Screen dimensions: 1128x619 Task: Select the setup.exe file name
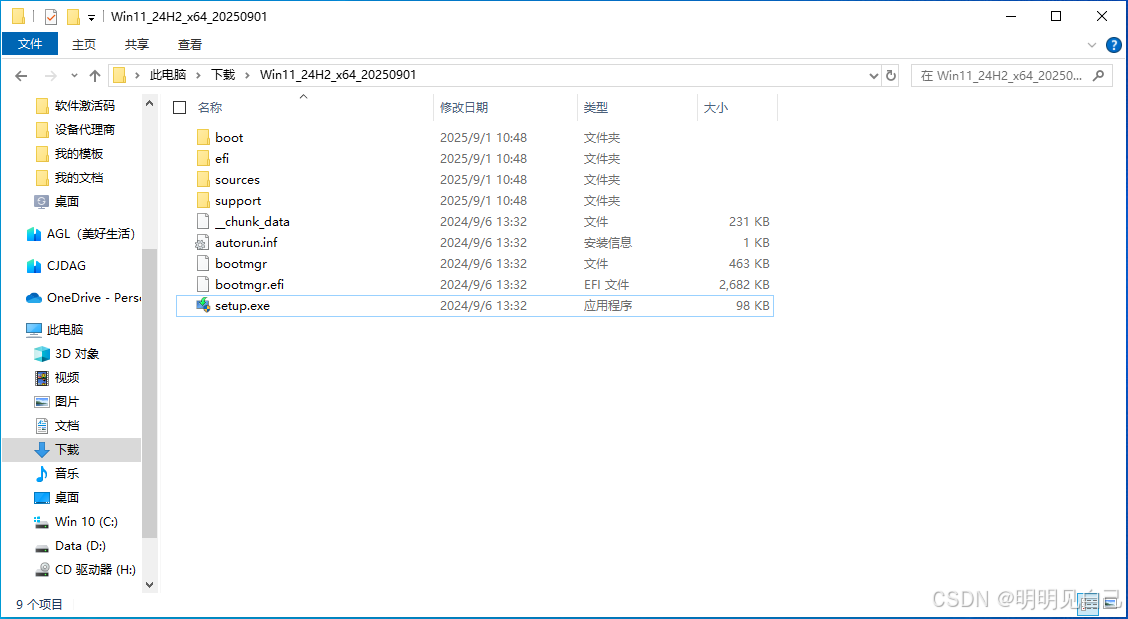point(242,306)
